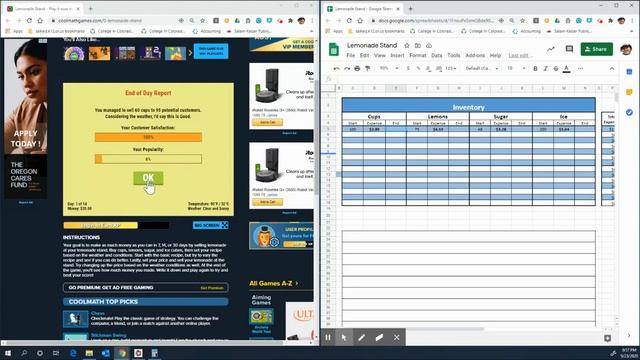Open the text color picker in Sheets toolbar
The image size is (640, 360).
coord(567,69)
